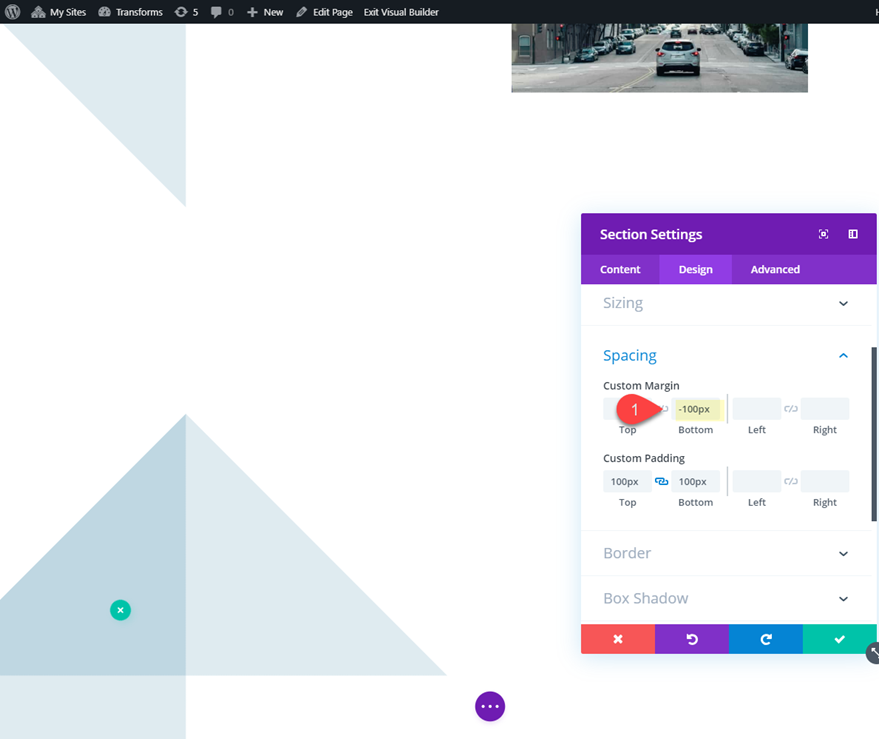Viewport: 880px width, 739px height.
Task: Edit the Custom Margin Left field
Action: (757, 409)
